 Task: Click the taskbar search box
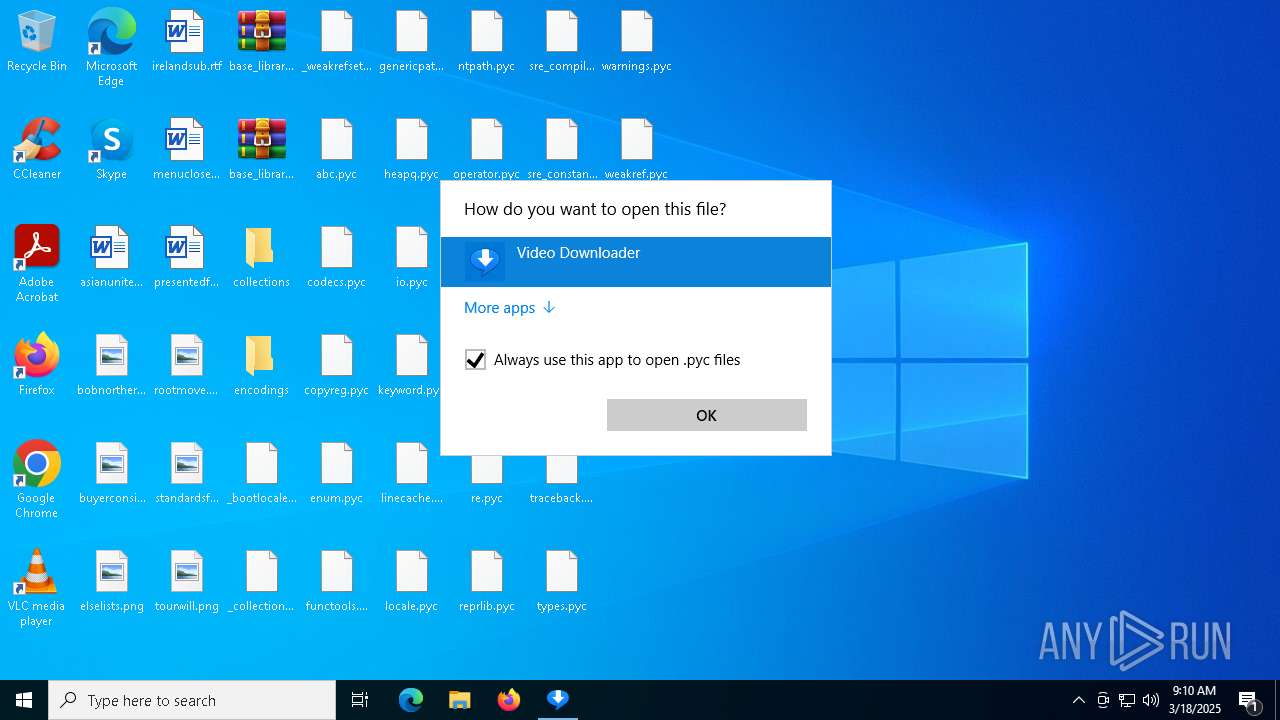[x=192, y=700]
